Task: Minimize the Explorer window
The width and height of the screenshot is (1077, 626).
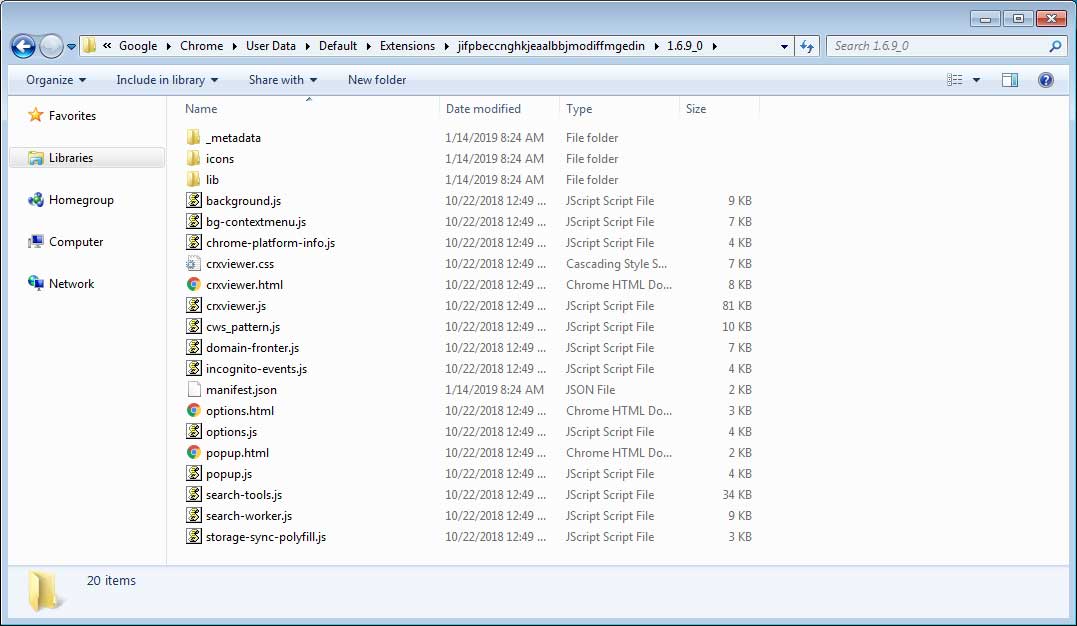Action: pos(985,19)
